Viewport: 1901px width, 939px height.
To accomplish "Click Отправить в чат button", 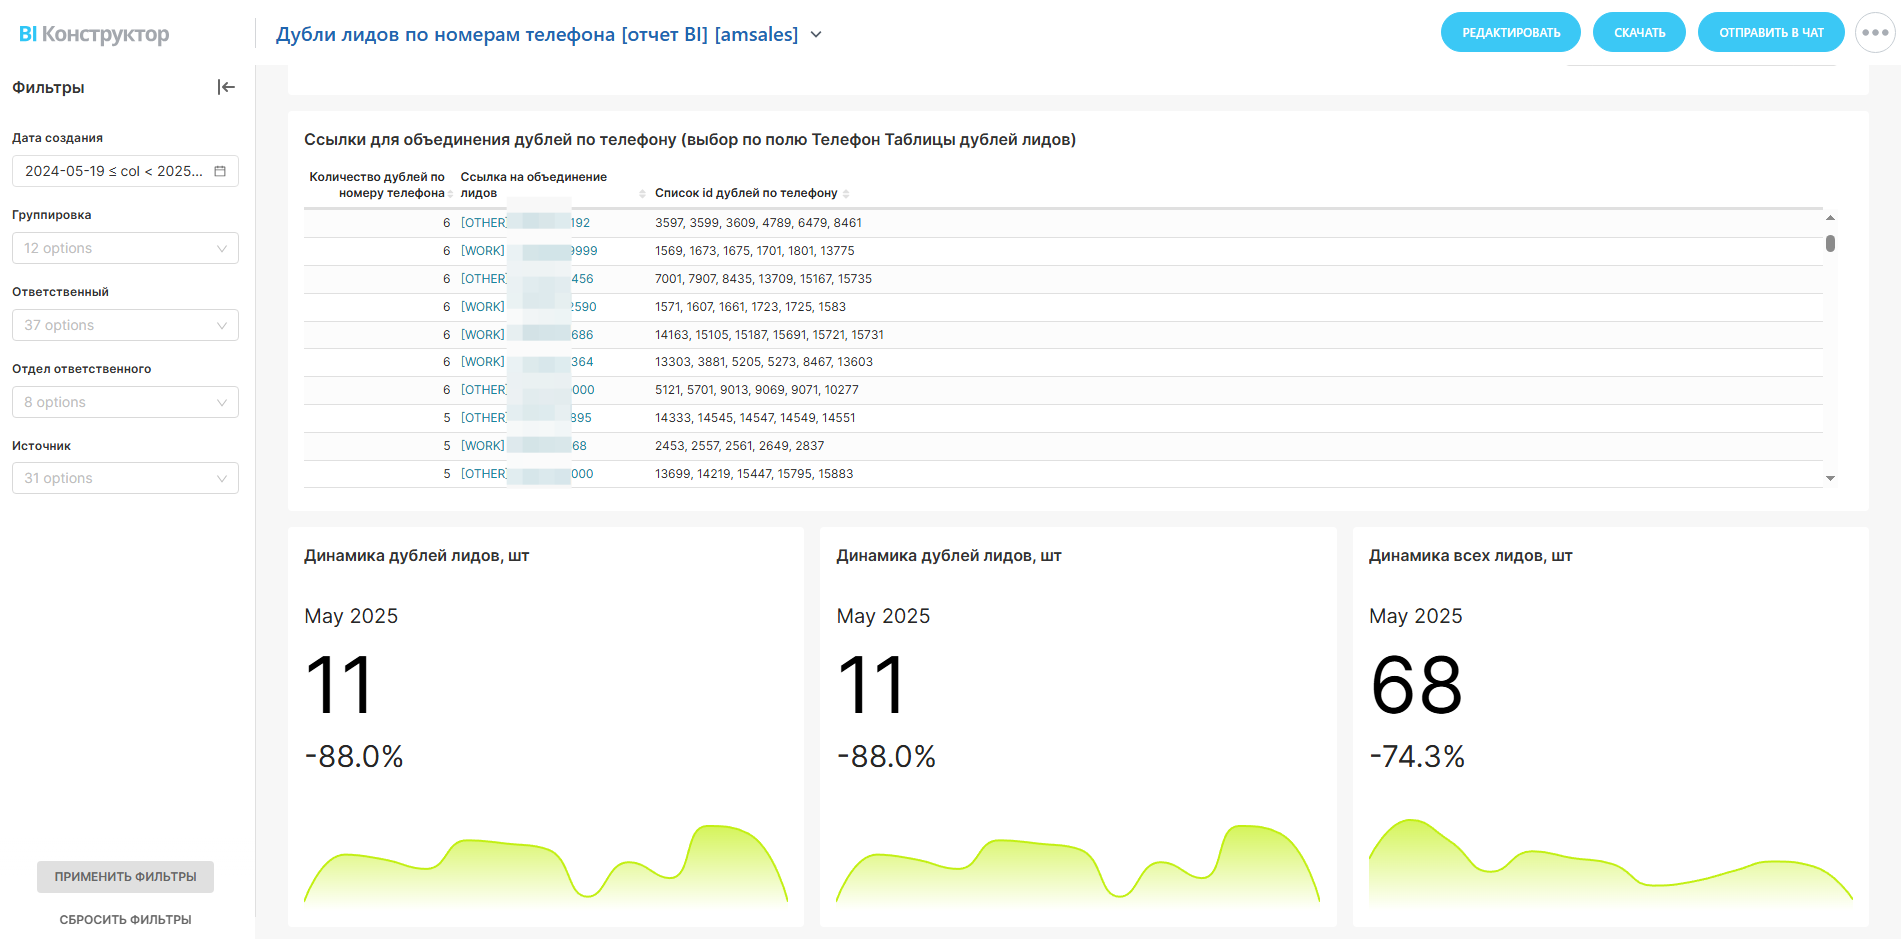I will pos(1771,33).
